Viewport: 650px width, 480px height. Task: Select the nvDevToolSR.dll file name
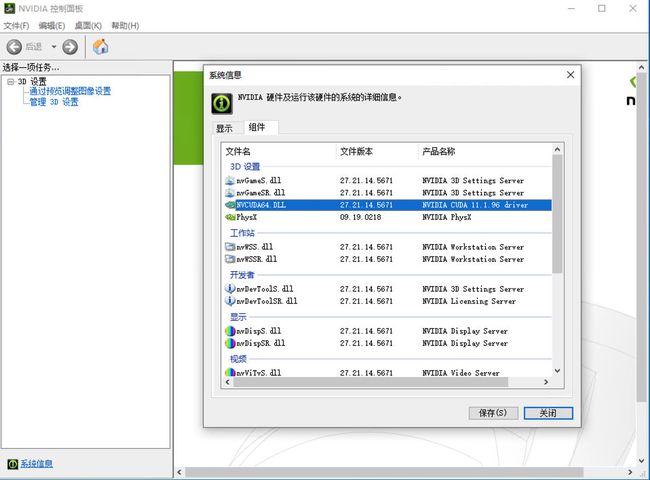267,301
